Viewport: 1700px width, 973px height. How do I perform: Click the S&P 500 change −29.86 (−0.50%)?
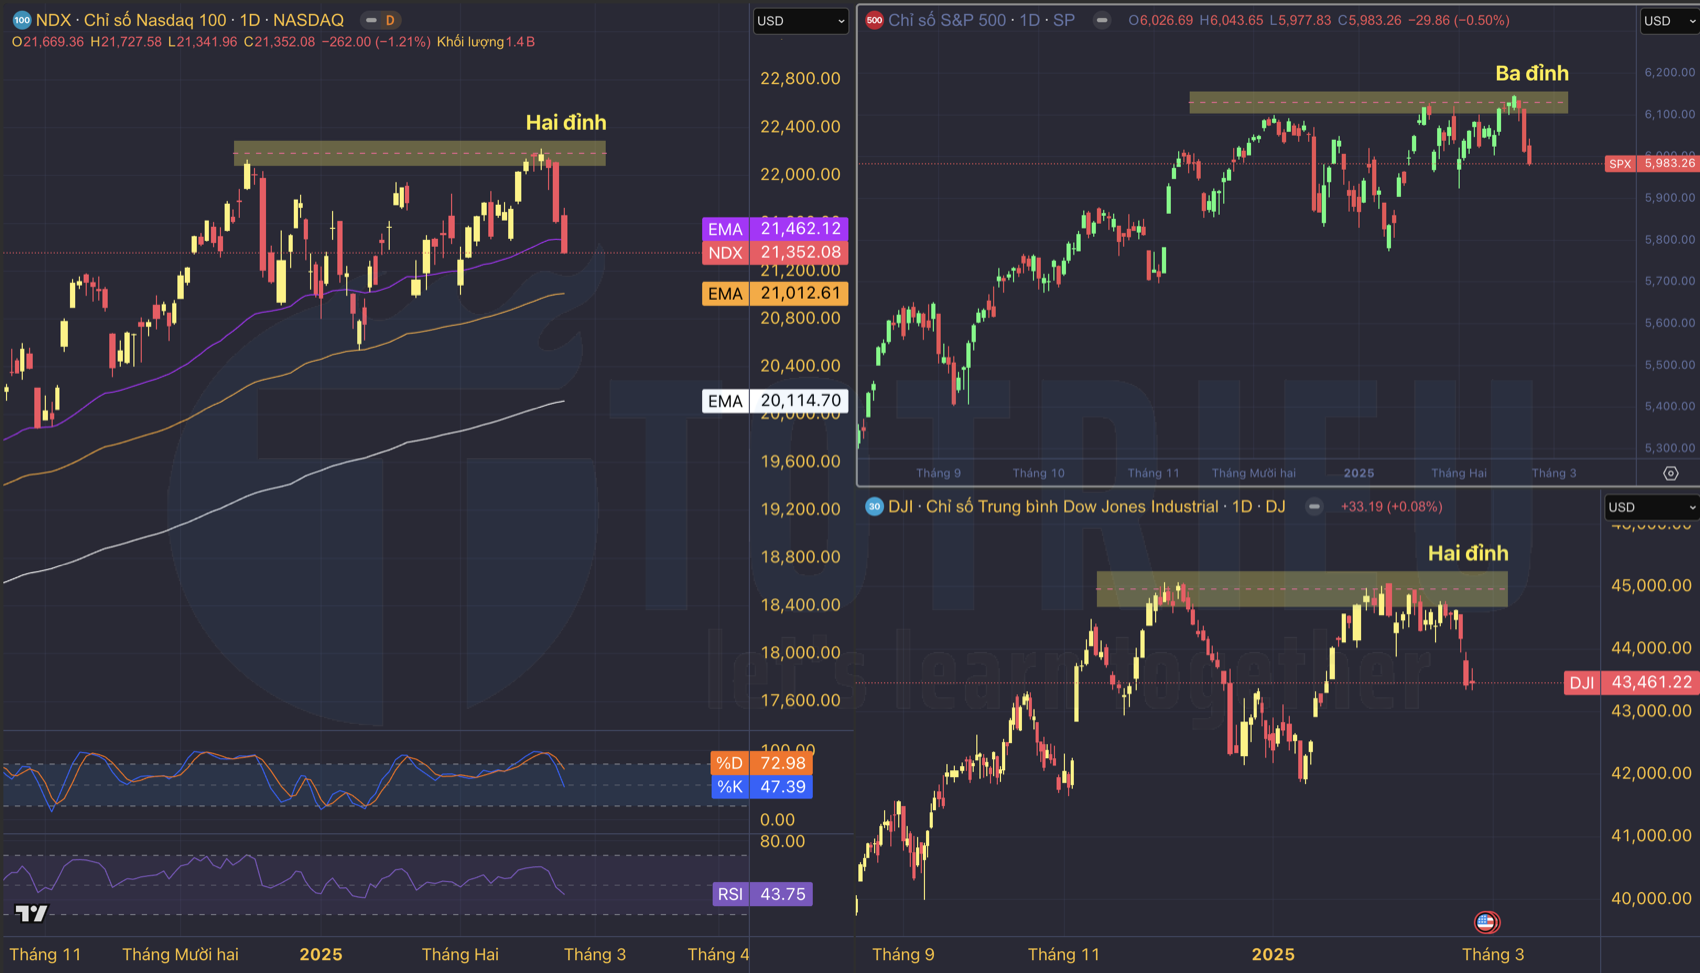(x=1459, y=20)
